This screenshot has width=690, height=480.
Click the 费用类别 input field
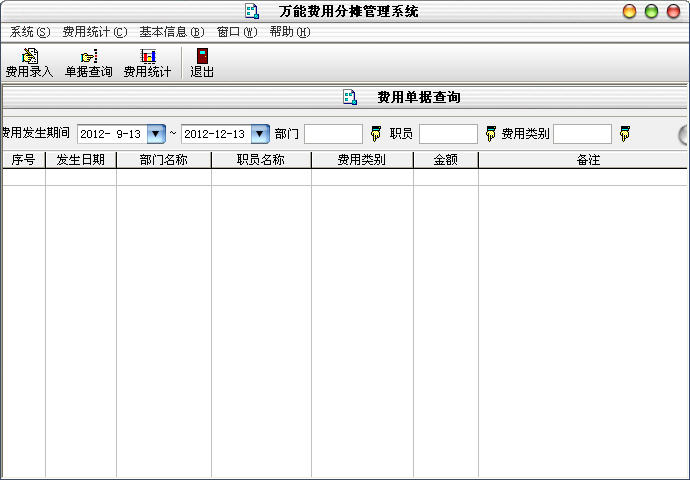582,134
